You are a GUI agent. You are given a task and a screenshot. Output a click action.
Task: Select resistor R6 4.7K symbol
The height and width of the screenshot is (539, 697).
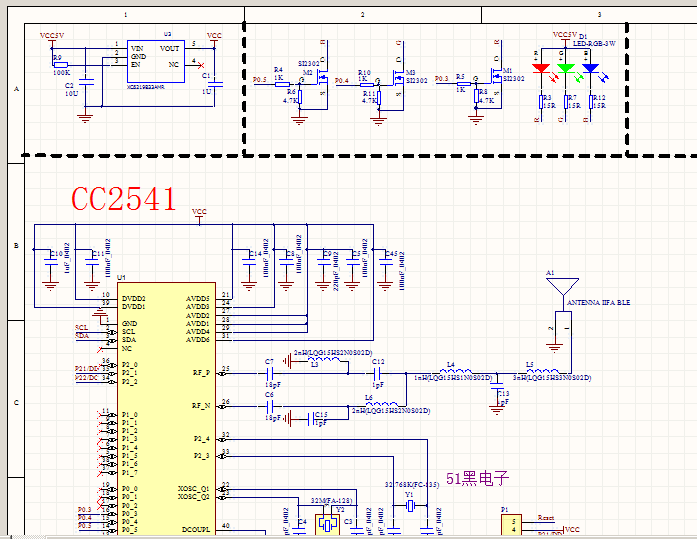tap(300, 97)
